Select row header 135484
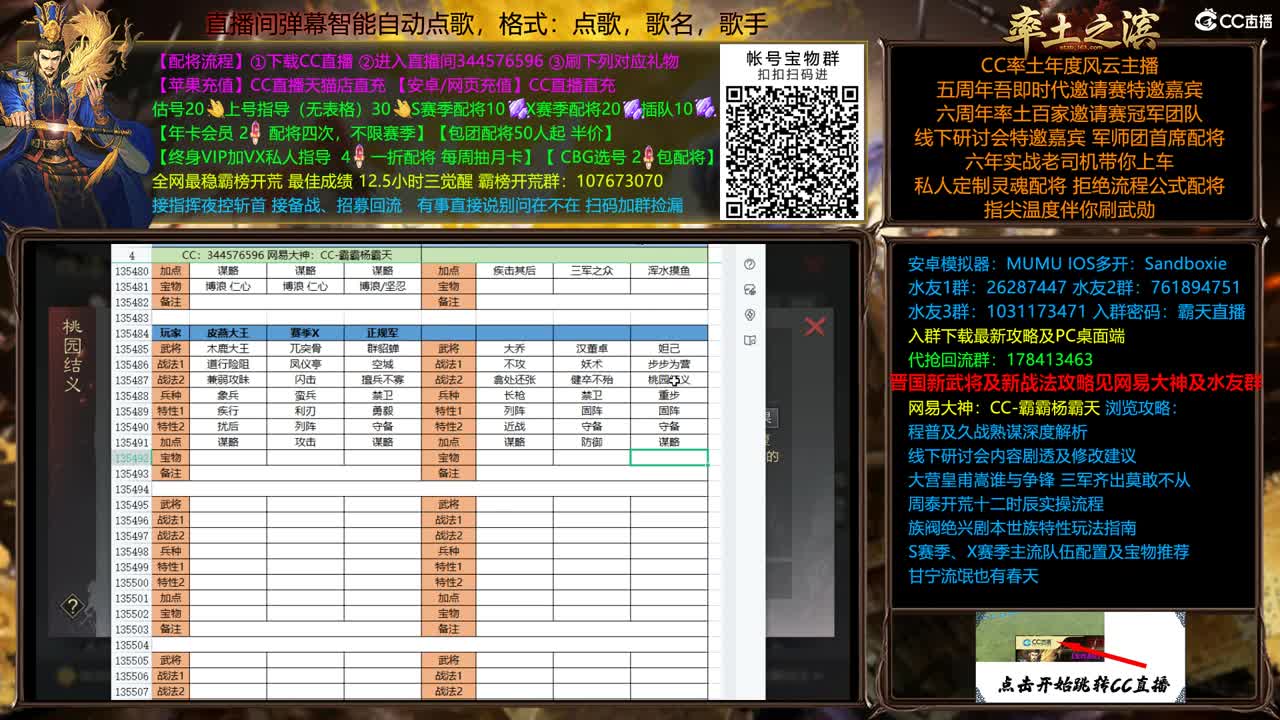Image resolution: width=1280 pixels, height=720 pixels. click(131, 333)
